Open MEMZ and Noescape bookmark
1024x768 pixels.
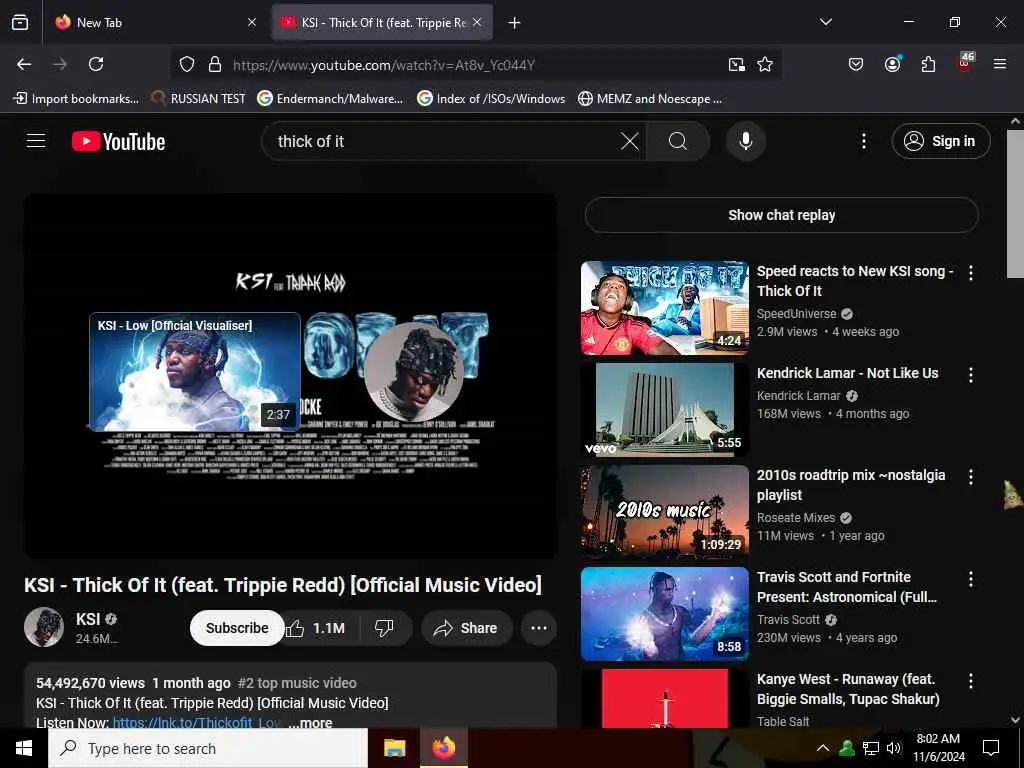pyautogui.click(x=650, y=99)
